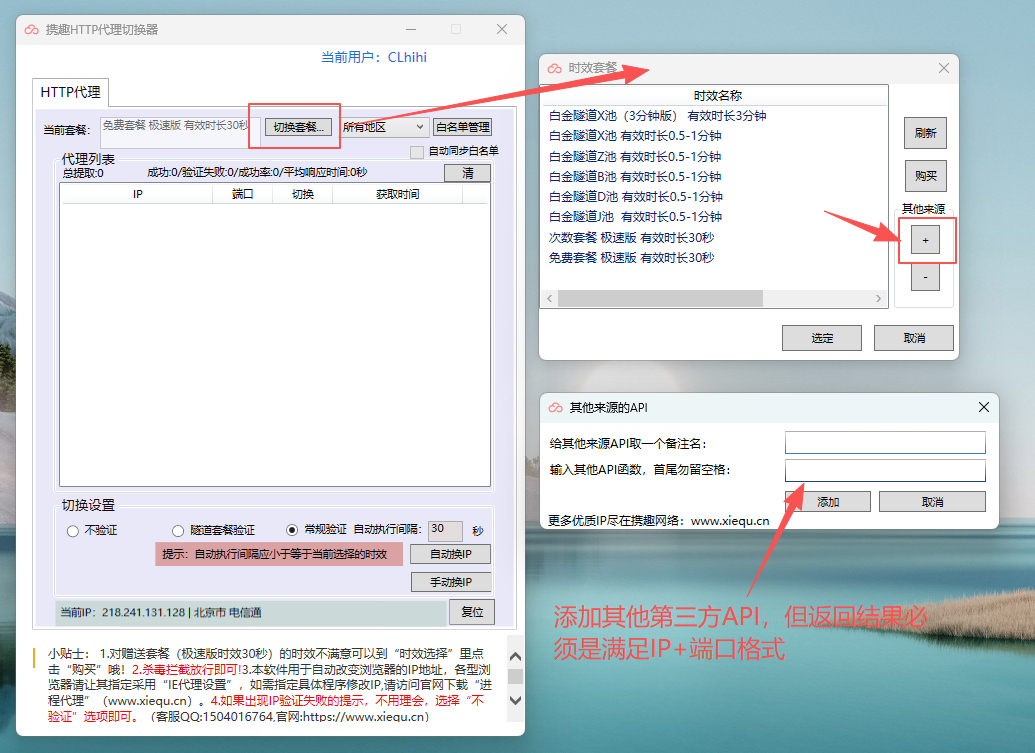Click the scroll down arrow in tips panel
Screen dimensions: 1035x753
click(516, 698)
